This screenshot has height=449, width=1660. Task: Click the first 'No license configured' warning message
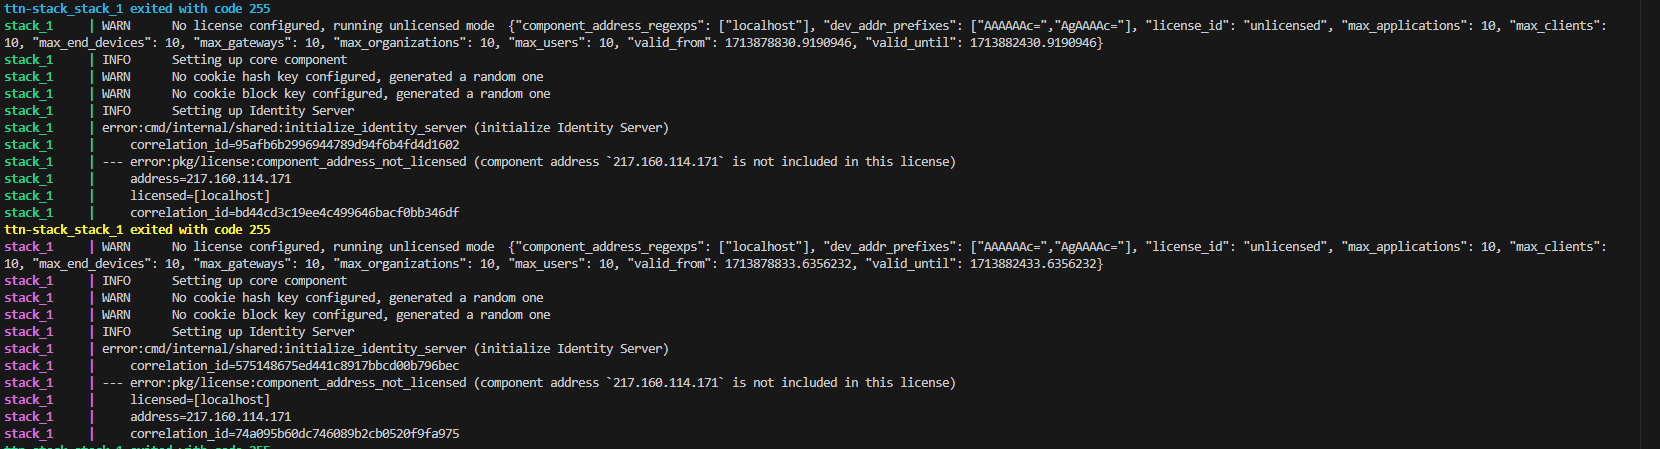[333, 26]
